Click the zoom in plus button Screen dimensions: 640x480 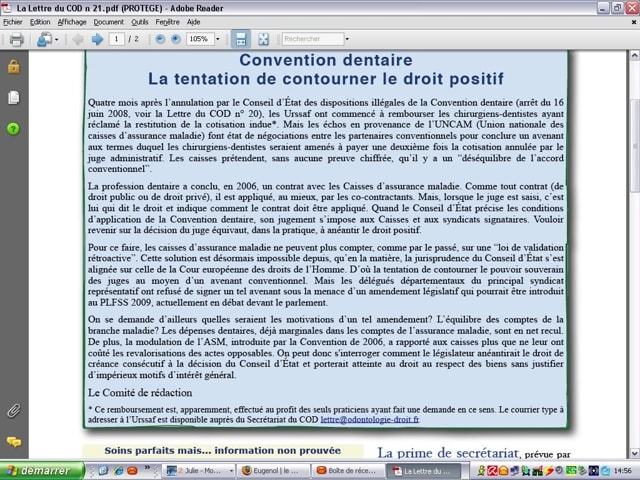(x=175, y=39)
